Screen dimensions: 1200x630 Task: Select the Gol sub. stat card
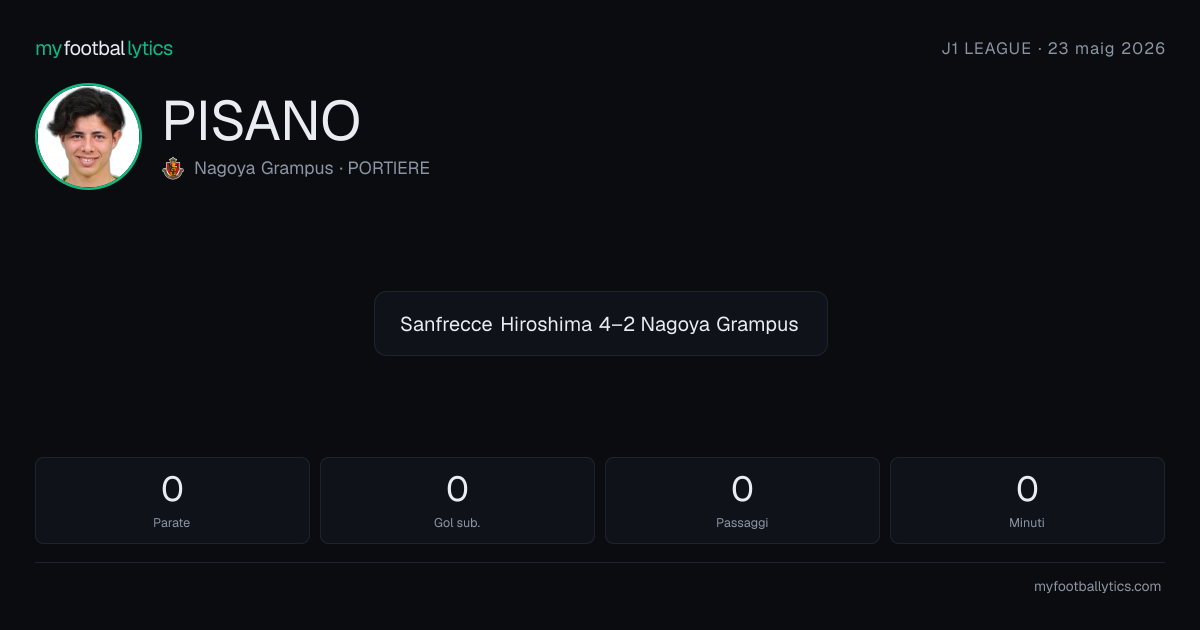coord(457,500)
